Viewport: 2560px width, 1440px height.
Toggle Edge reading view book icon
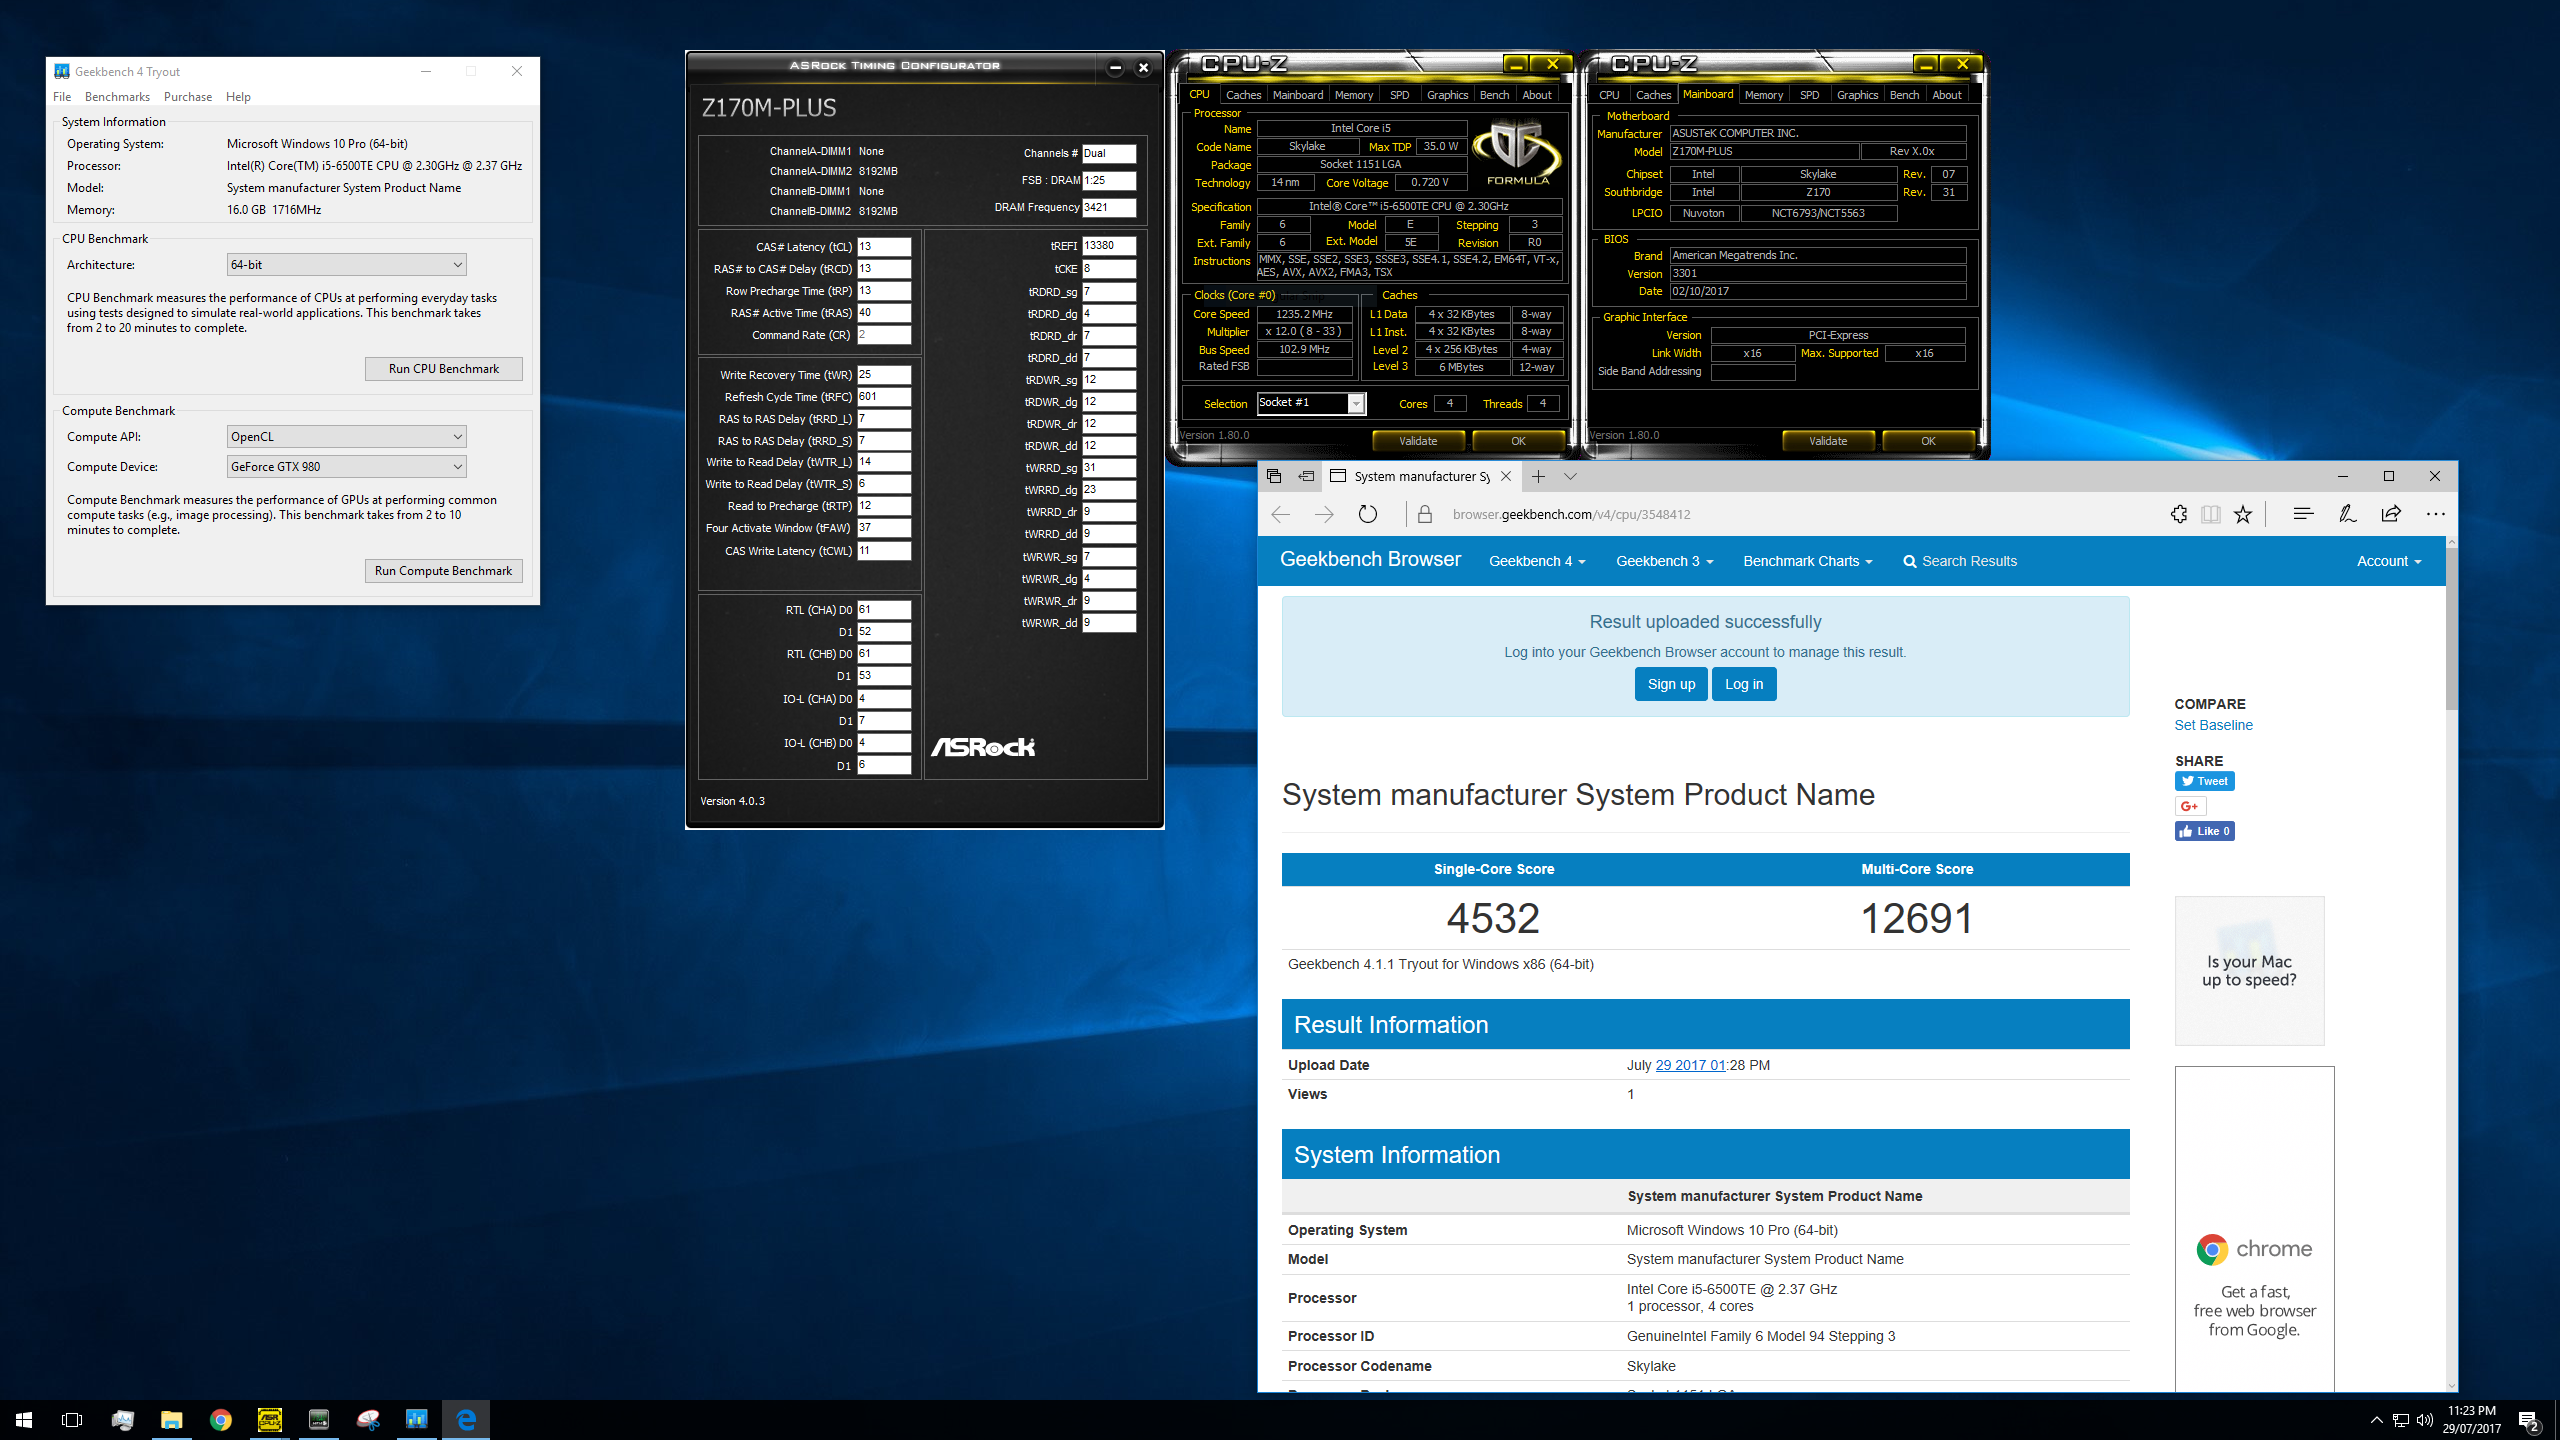point(2211,514)
